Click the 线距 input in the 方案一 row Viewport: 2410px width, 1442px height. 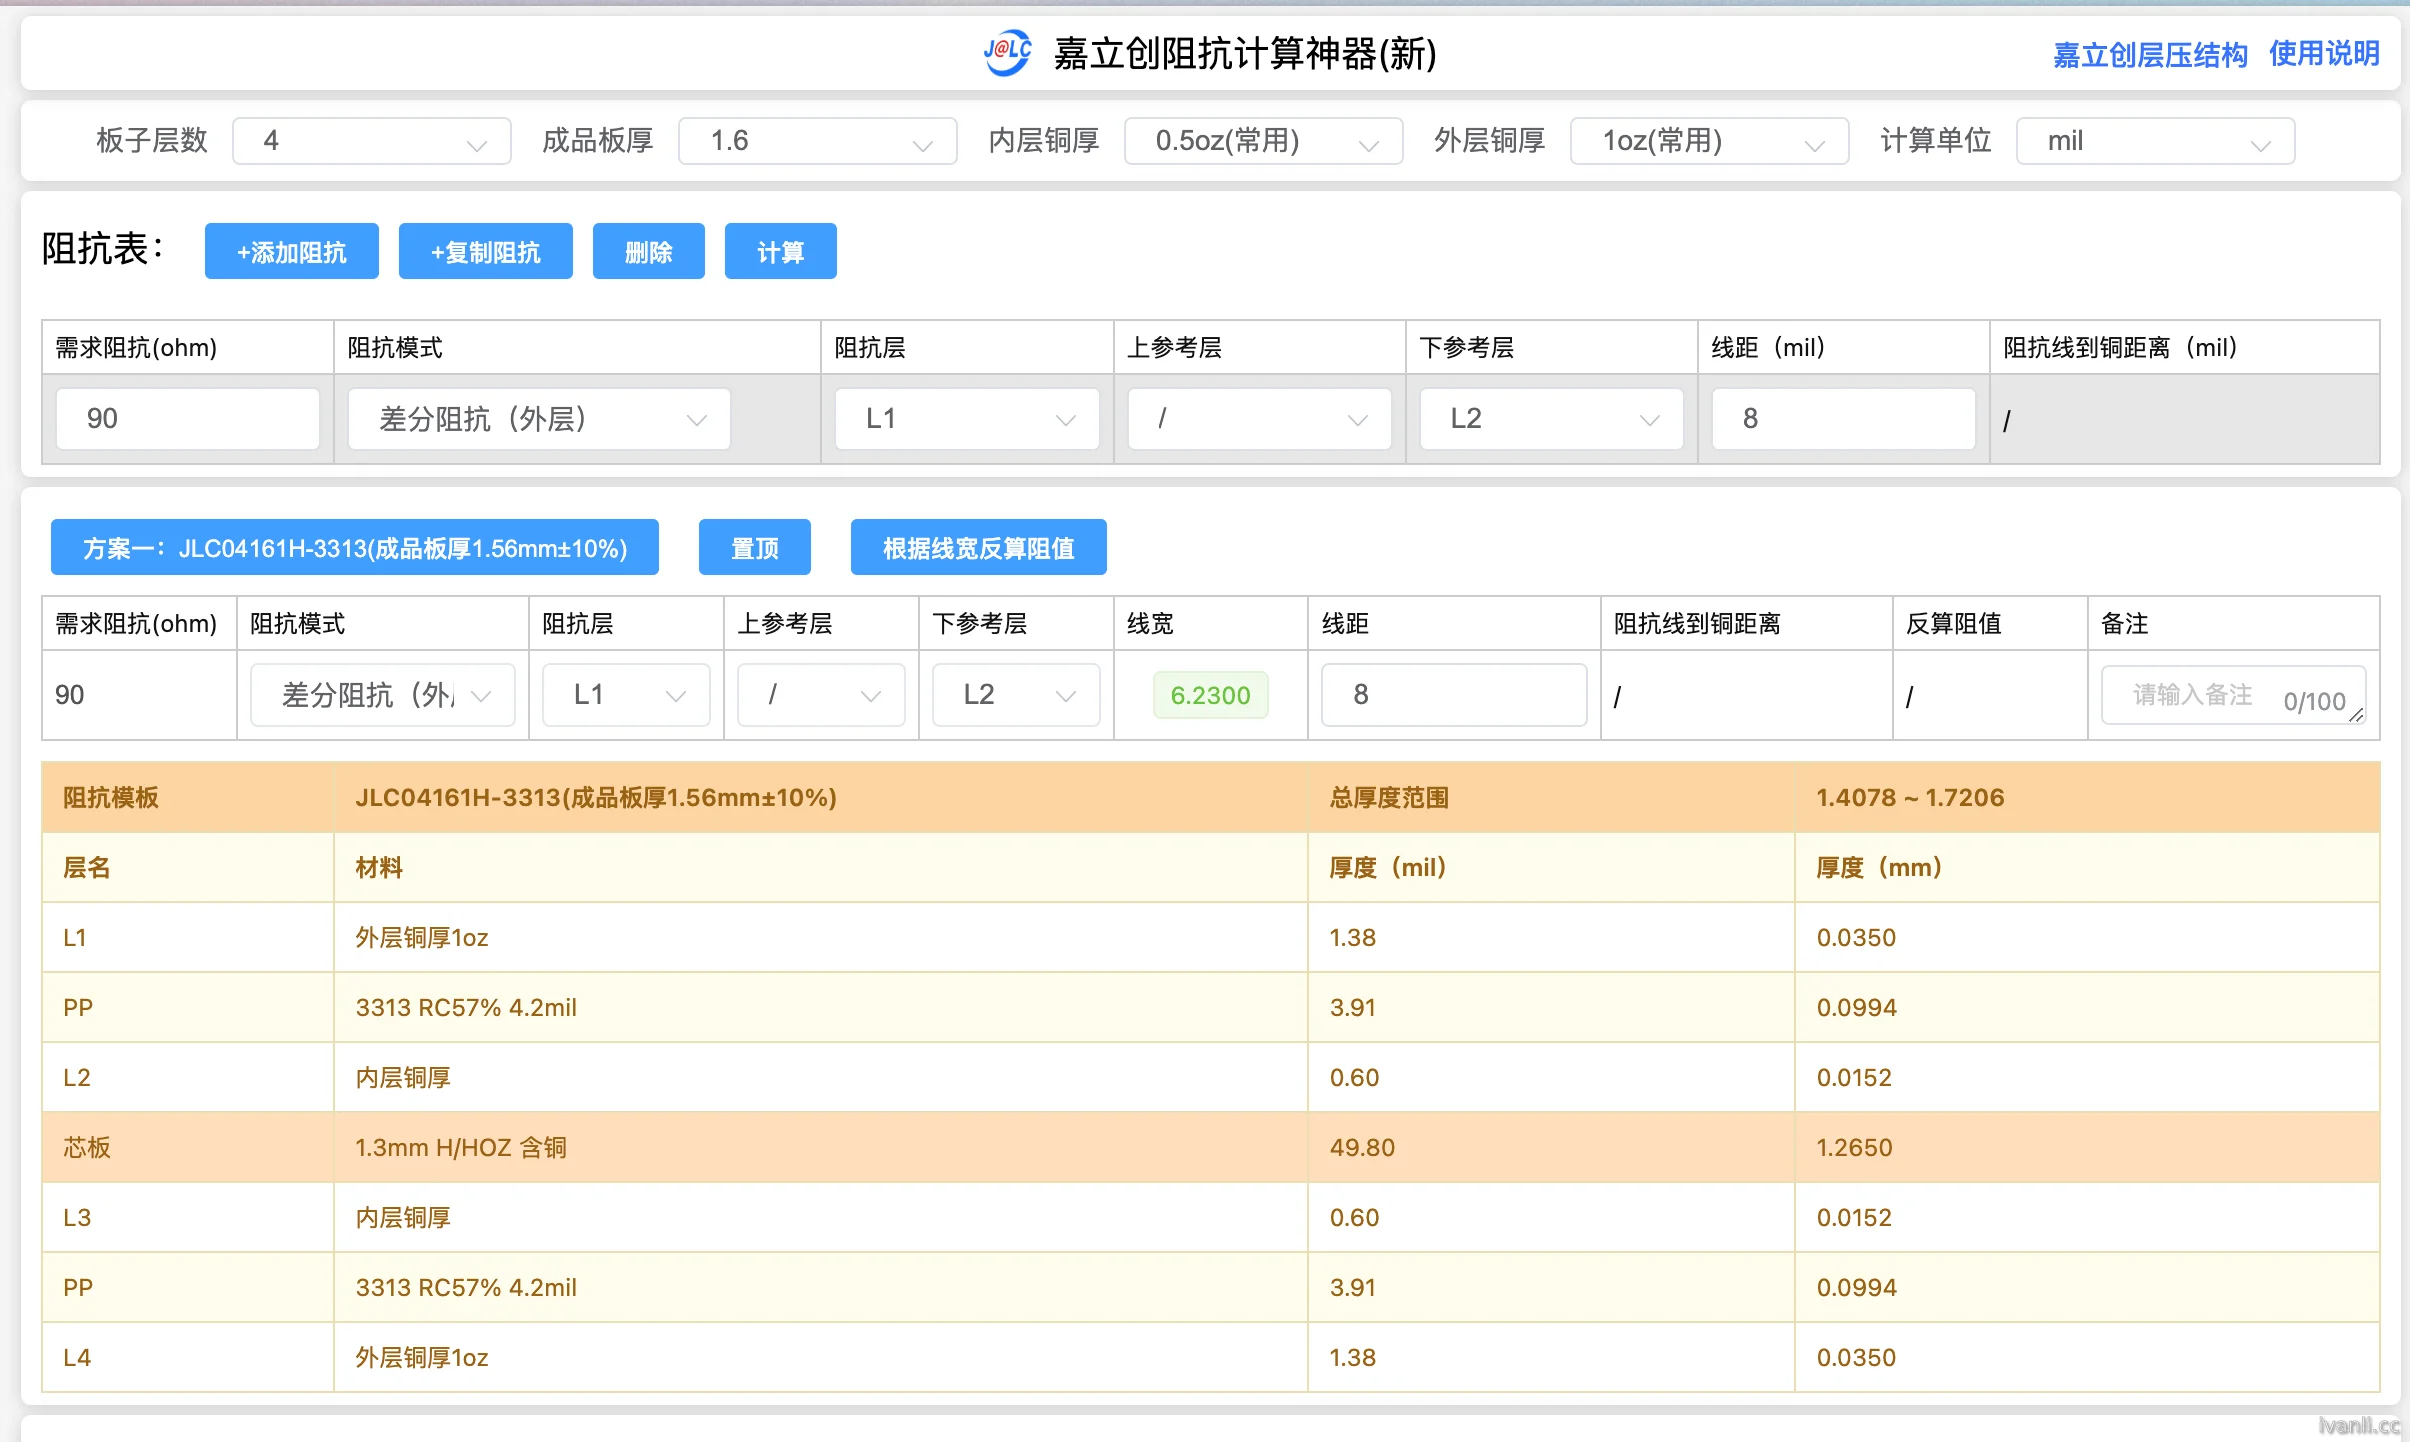(1454, 695)
